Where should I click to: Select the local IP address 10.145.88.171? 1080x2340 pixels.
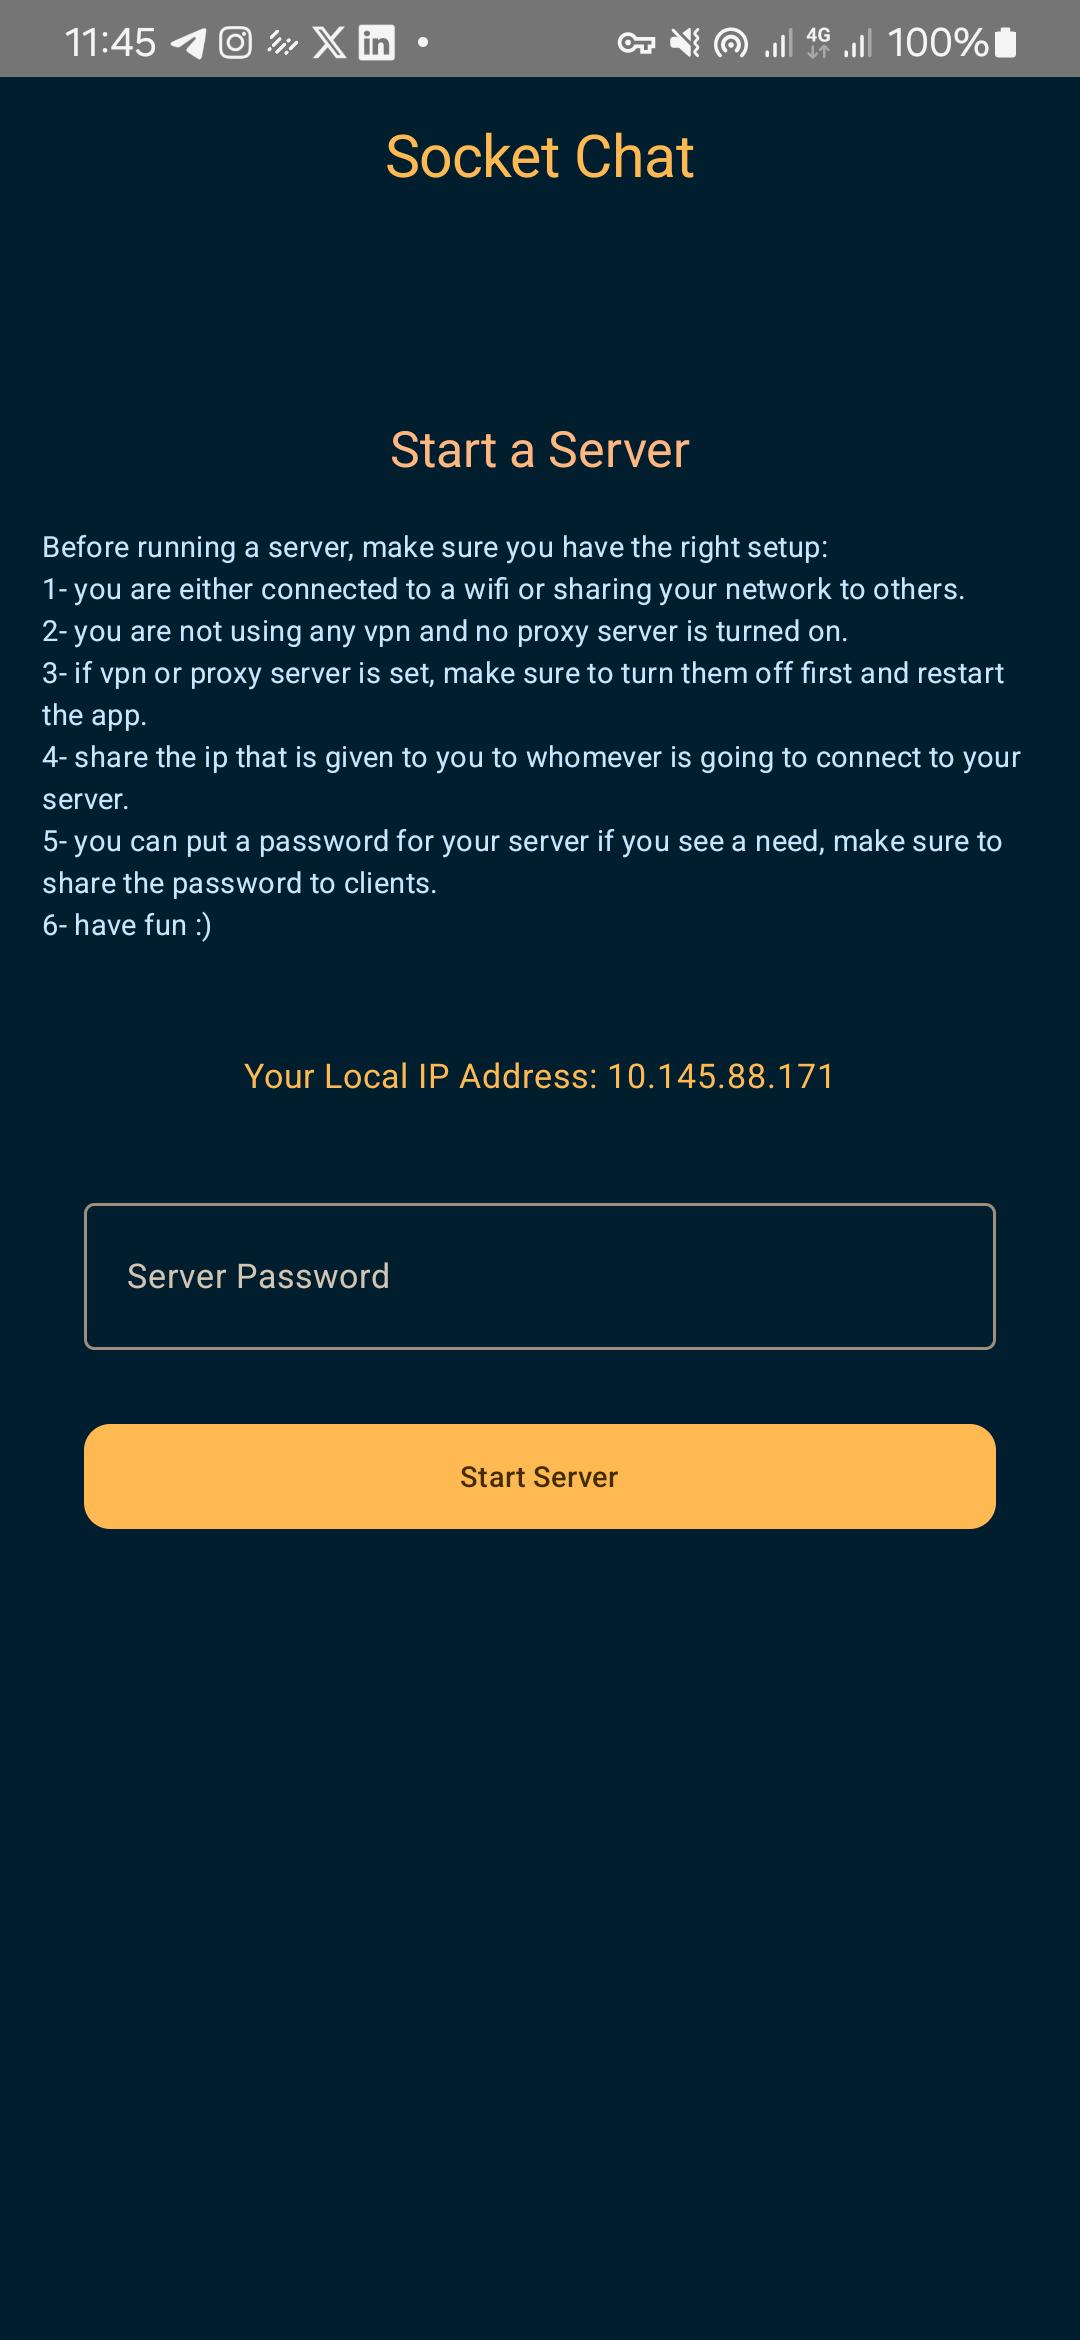pyautogui.click(x=721, y=1076)
